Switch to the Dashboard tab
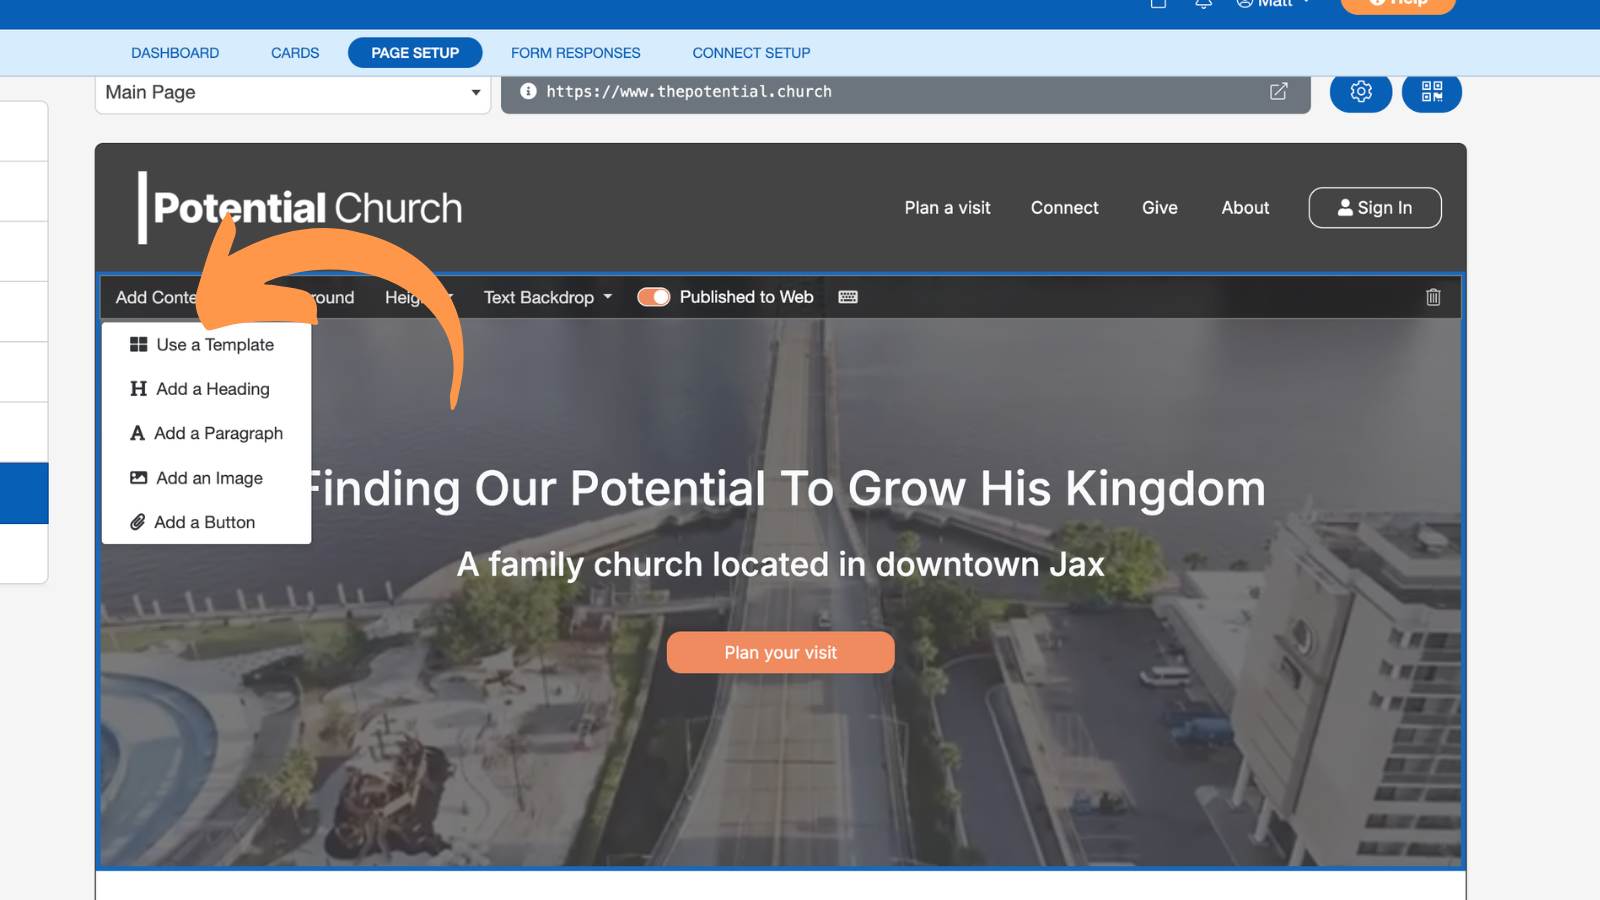Viewport: 1600px width, 900px height. pos(175,53)
